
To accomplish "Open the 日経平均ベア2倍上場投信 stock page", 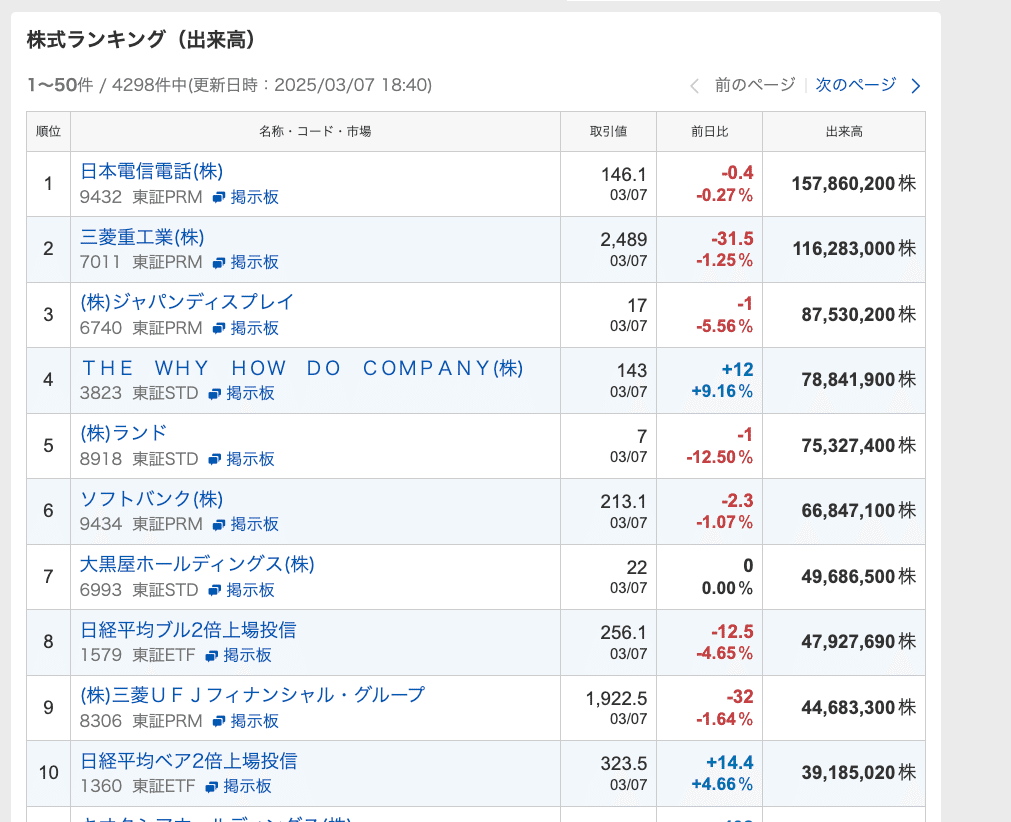I will click(x=188, y=761).
